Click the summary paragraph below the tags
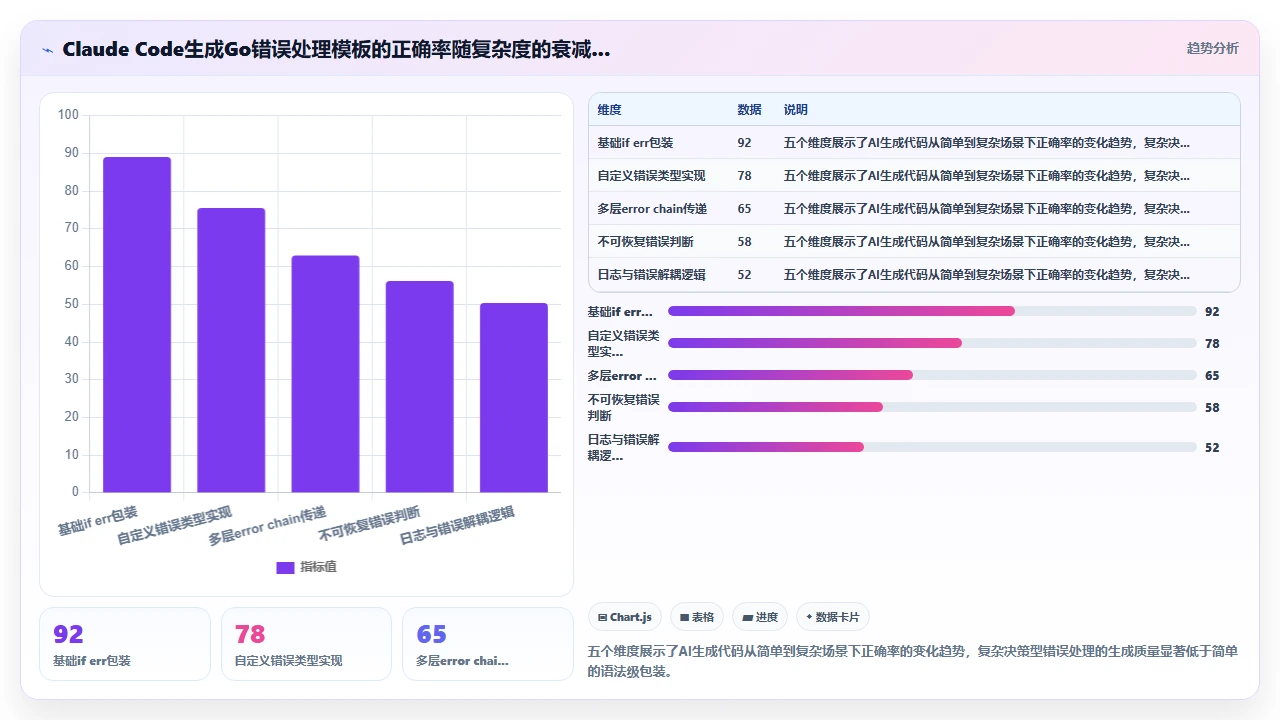Screen dimensions: 1280x720 click(913, 661)
